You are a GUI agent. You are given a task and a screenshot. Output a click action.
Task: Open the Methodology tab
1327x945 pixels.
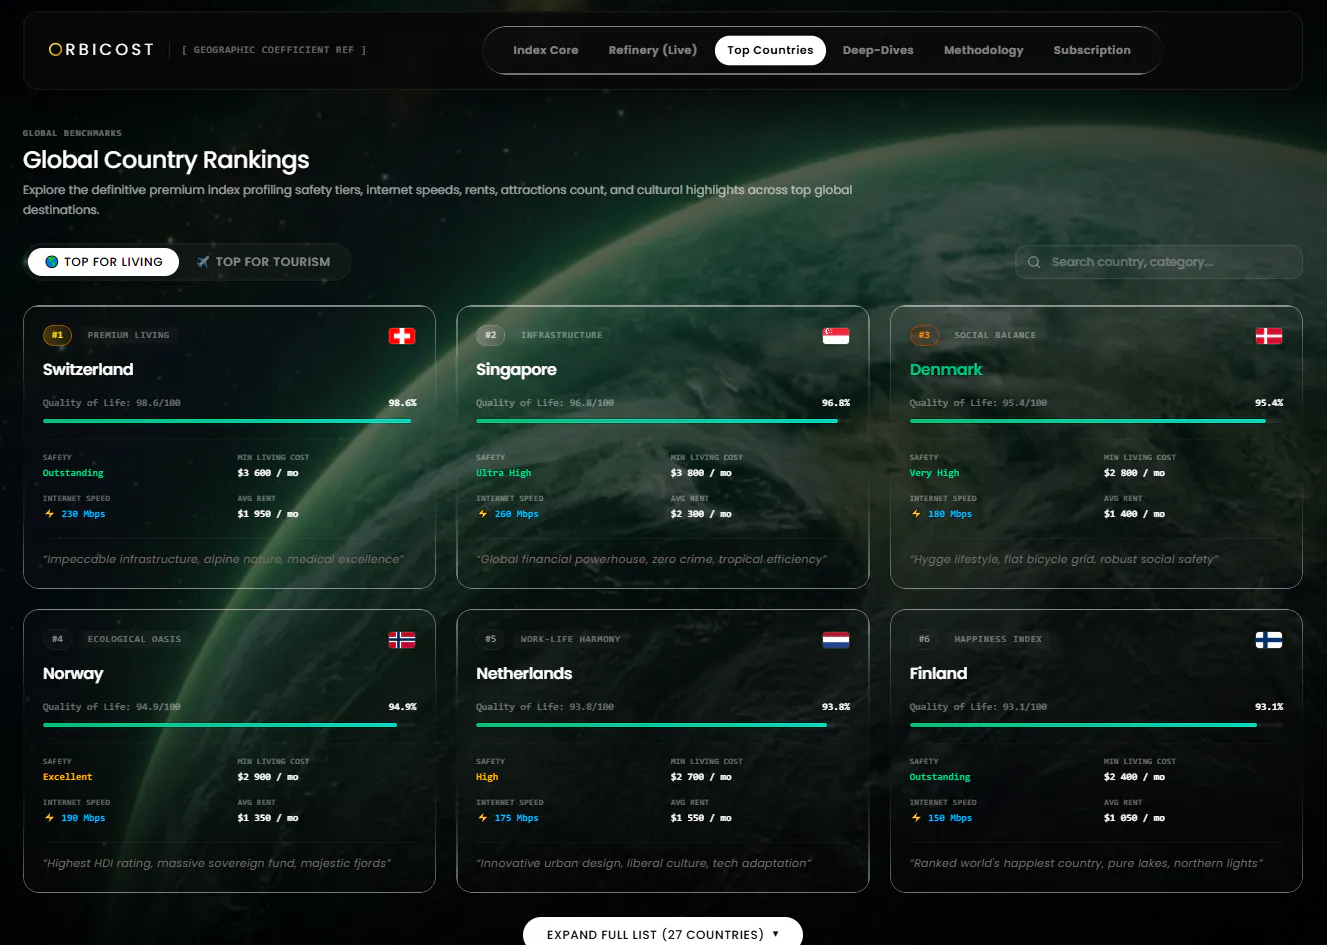[x=984, y=50]
